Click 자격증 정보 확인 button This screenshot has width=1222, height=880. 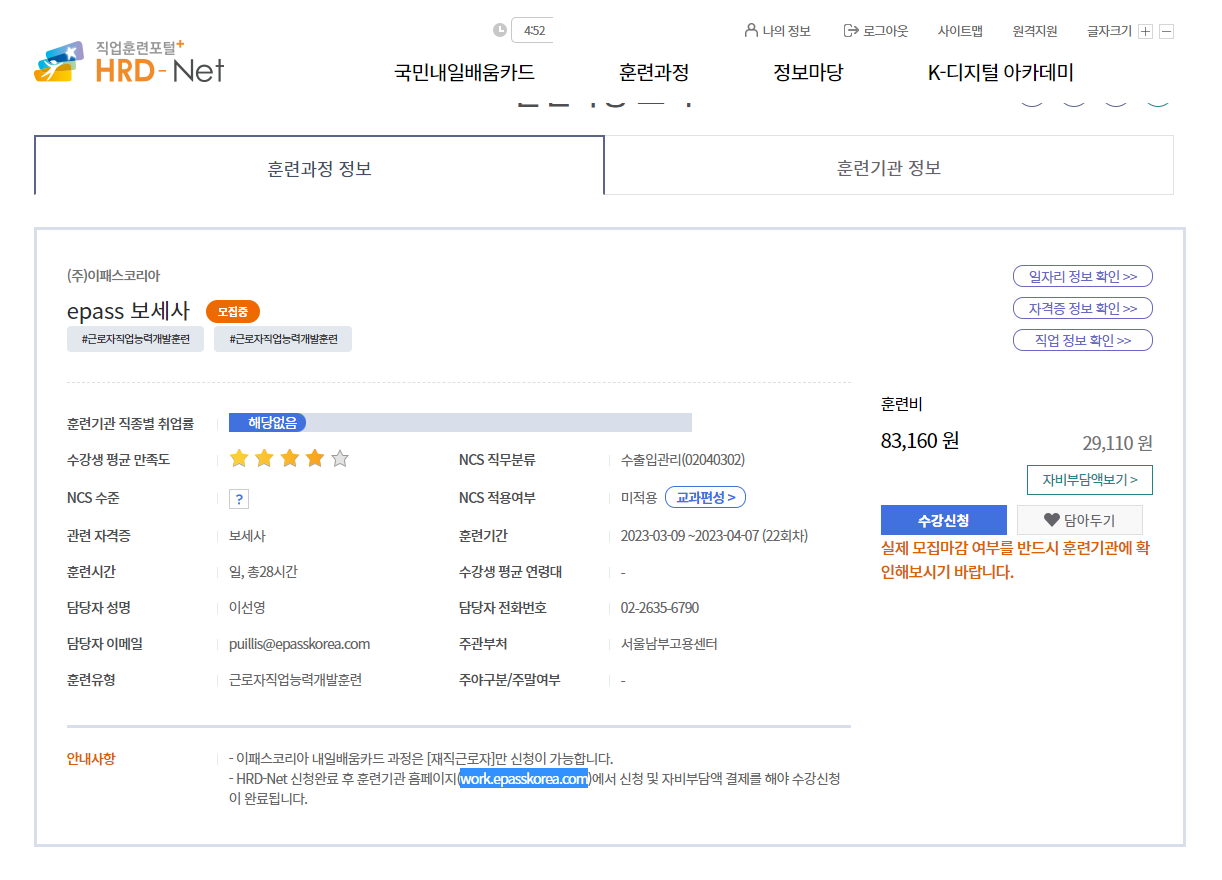[x=1083, y=308]
